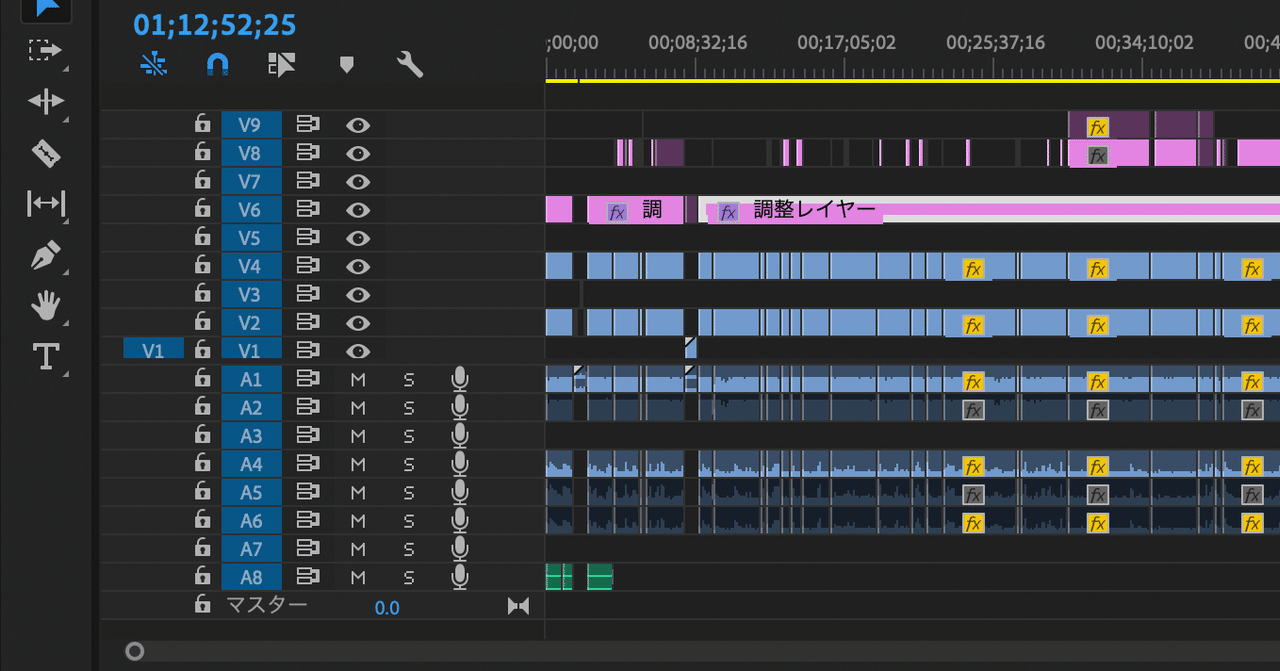This screenshot has width=1280, height=671.
Task: Solo track A8
Action: click(x=408, y=577)
